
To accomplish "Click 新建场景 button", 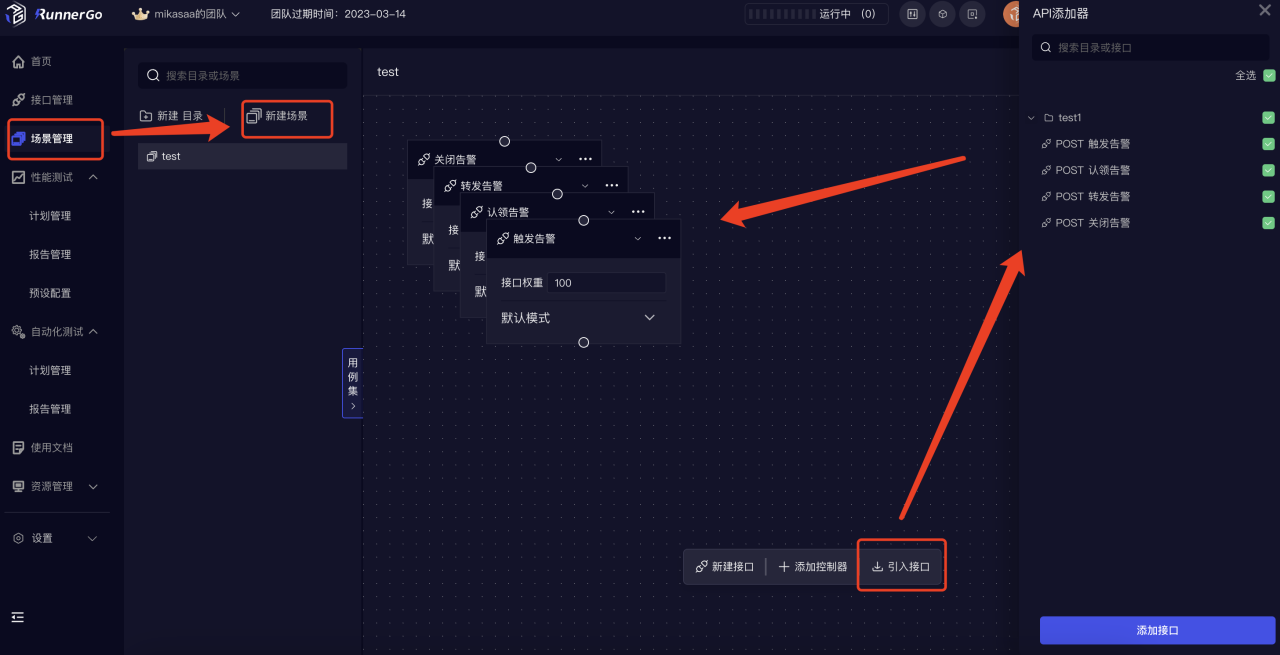I will 278,116.
